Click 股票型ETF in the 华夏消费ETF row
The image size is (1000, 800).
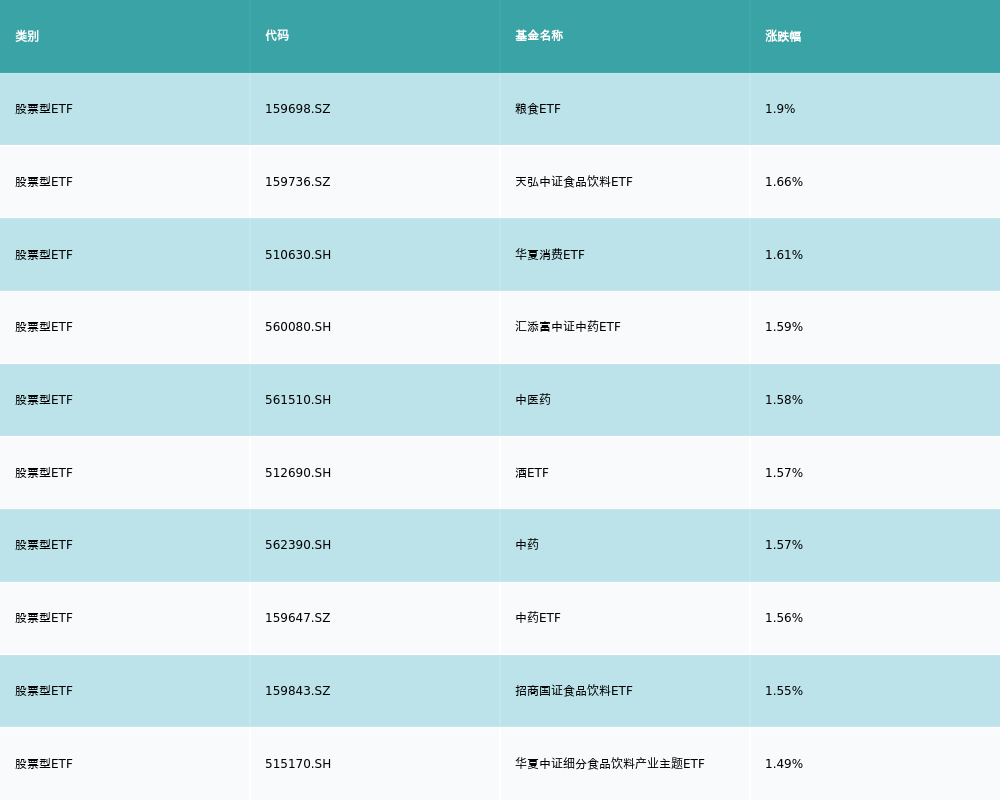[44, 255]
